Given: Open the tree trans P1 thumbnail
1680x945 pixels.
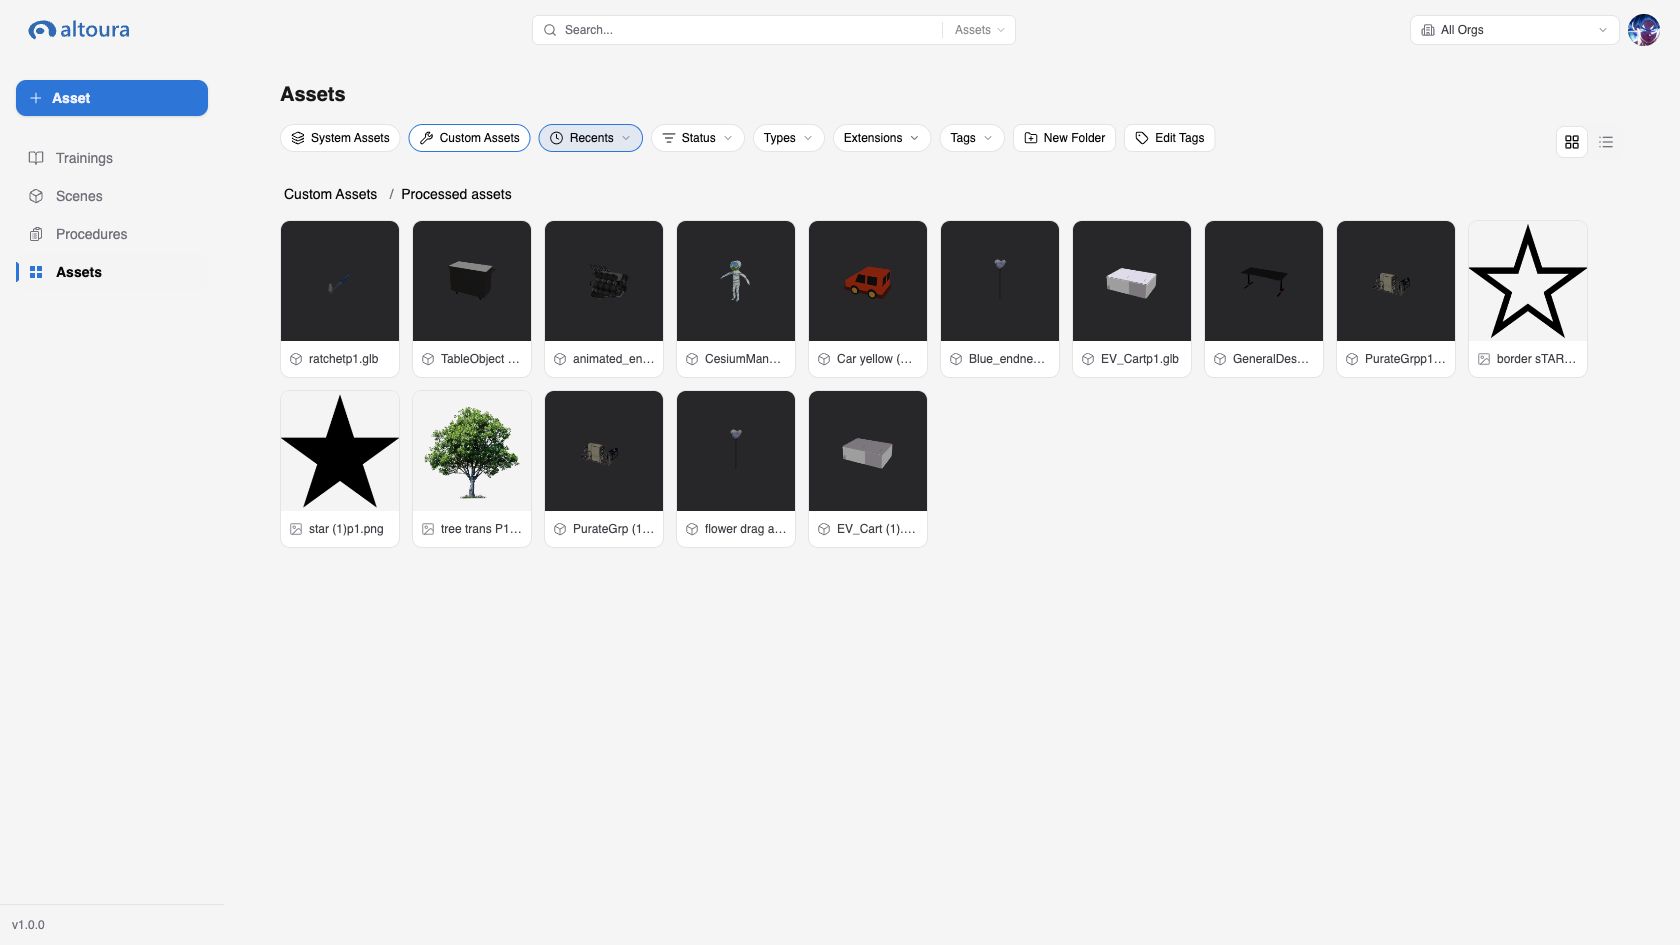Looking at the screenshot, I should (x=472, y=451).
